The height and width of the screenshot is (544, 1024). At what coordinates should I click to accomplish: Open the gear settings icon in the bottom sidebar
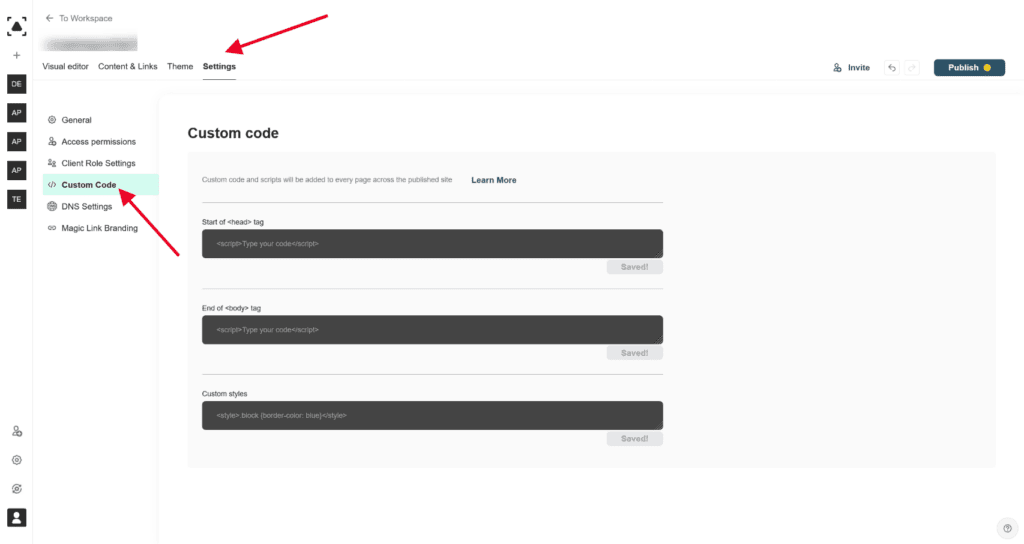pyautogui.click(x=17, y=460)
